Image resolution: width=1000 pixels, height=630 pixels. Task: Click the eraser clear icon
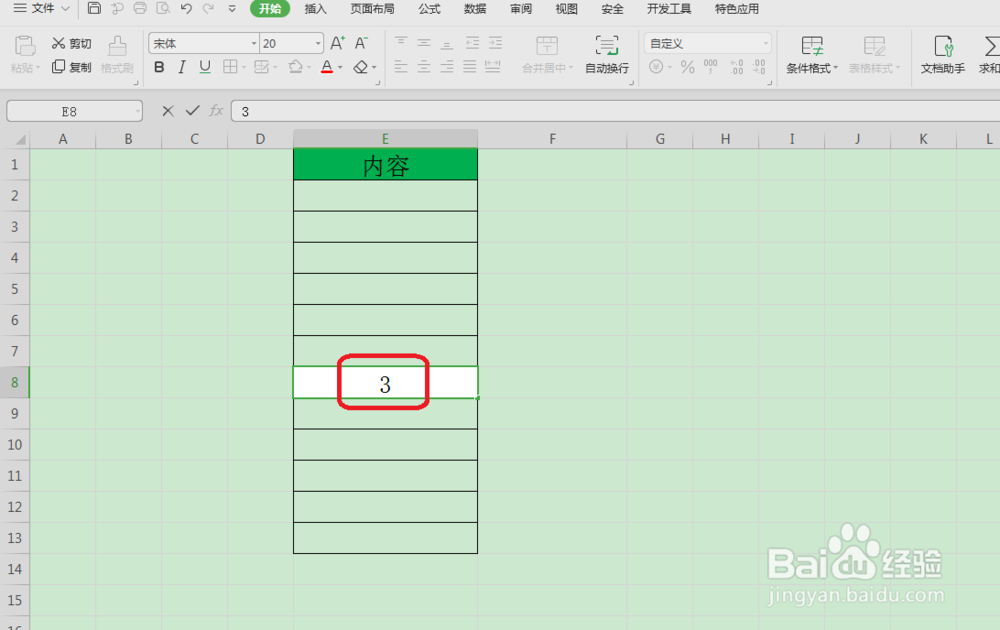(361, 67)
